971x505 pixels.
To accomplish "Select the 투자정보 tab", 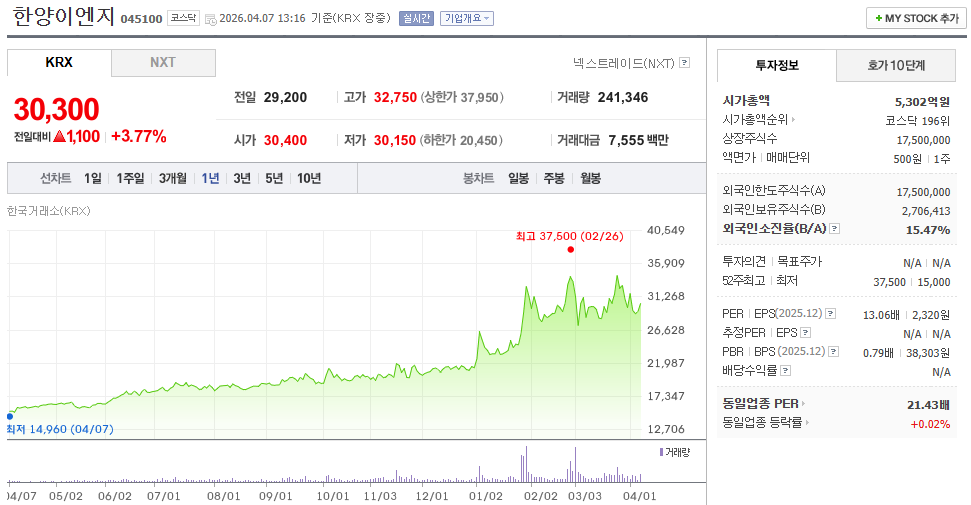I will (x=777, y=65).
